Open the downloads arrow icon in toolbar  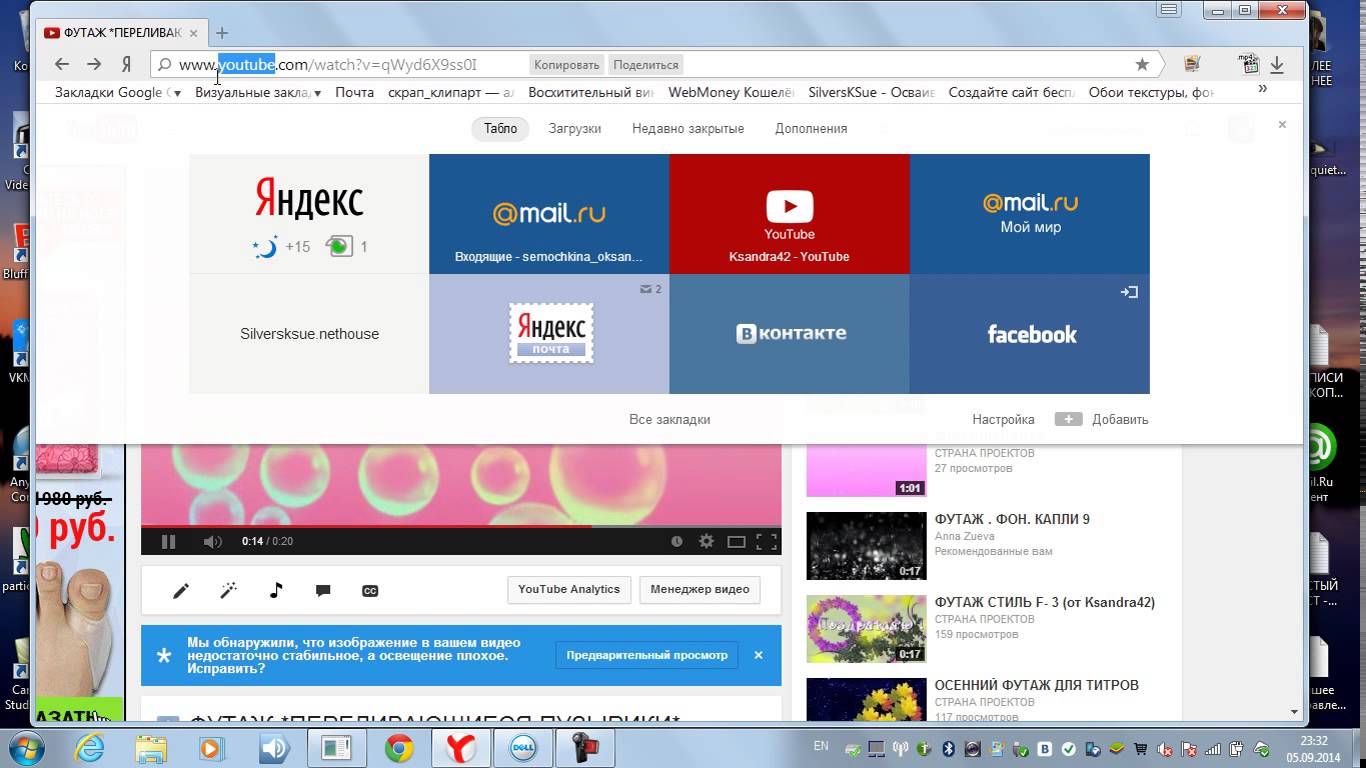[1277, 64]
